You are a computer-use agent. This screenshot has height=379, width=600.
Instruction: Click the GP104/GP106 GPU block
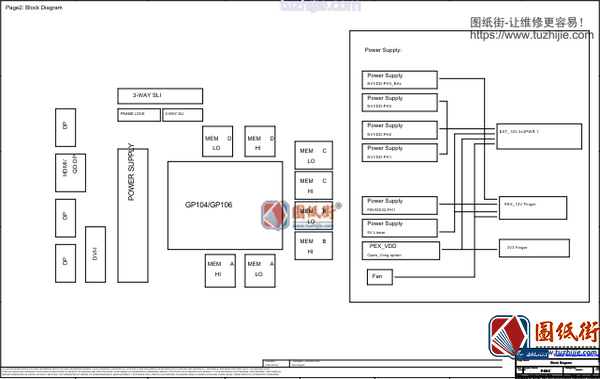click(x=225, y=206)
